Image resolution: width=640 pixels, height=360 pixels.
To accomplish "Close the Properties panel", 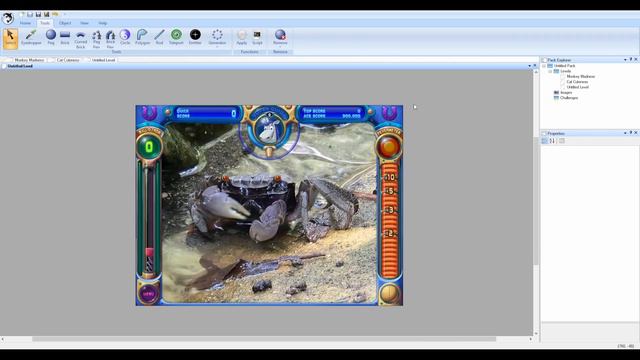I will (x=636, y=133).
